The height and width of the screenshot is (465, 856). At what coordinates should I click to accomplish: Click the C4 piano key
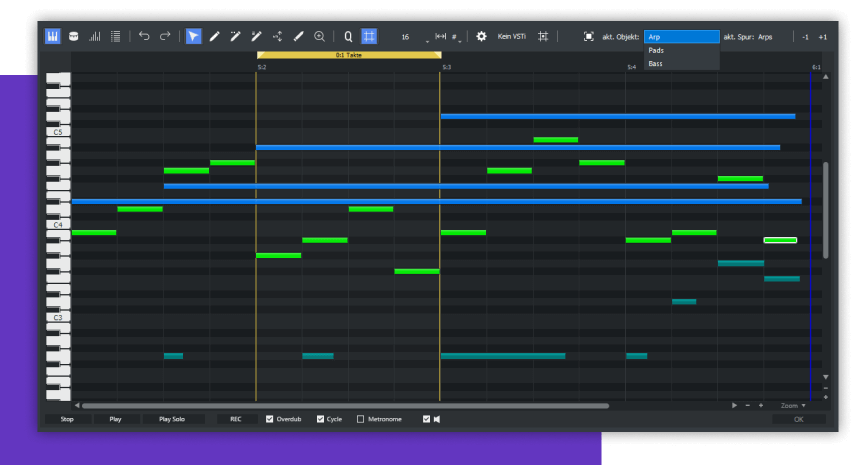tap(57, 225)
